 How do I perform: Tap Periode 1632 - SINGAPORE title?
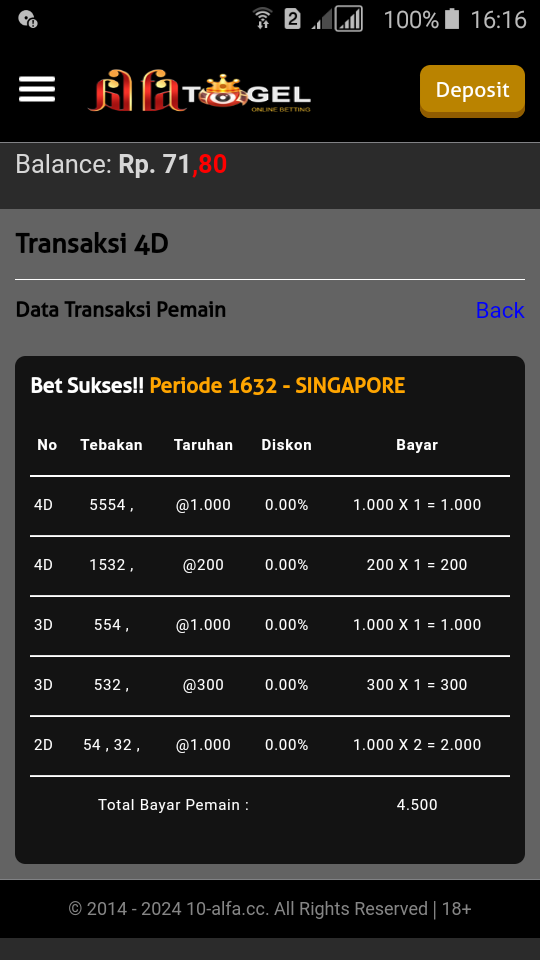coord(277,386)
